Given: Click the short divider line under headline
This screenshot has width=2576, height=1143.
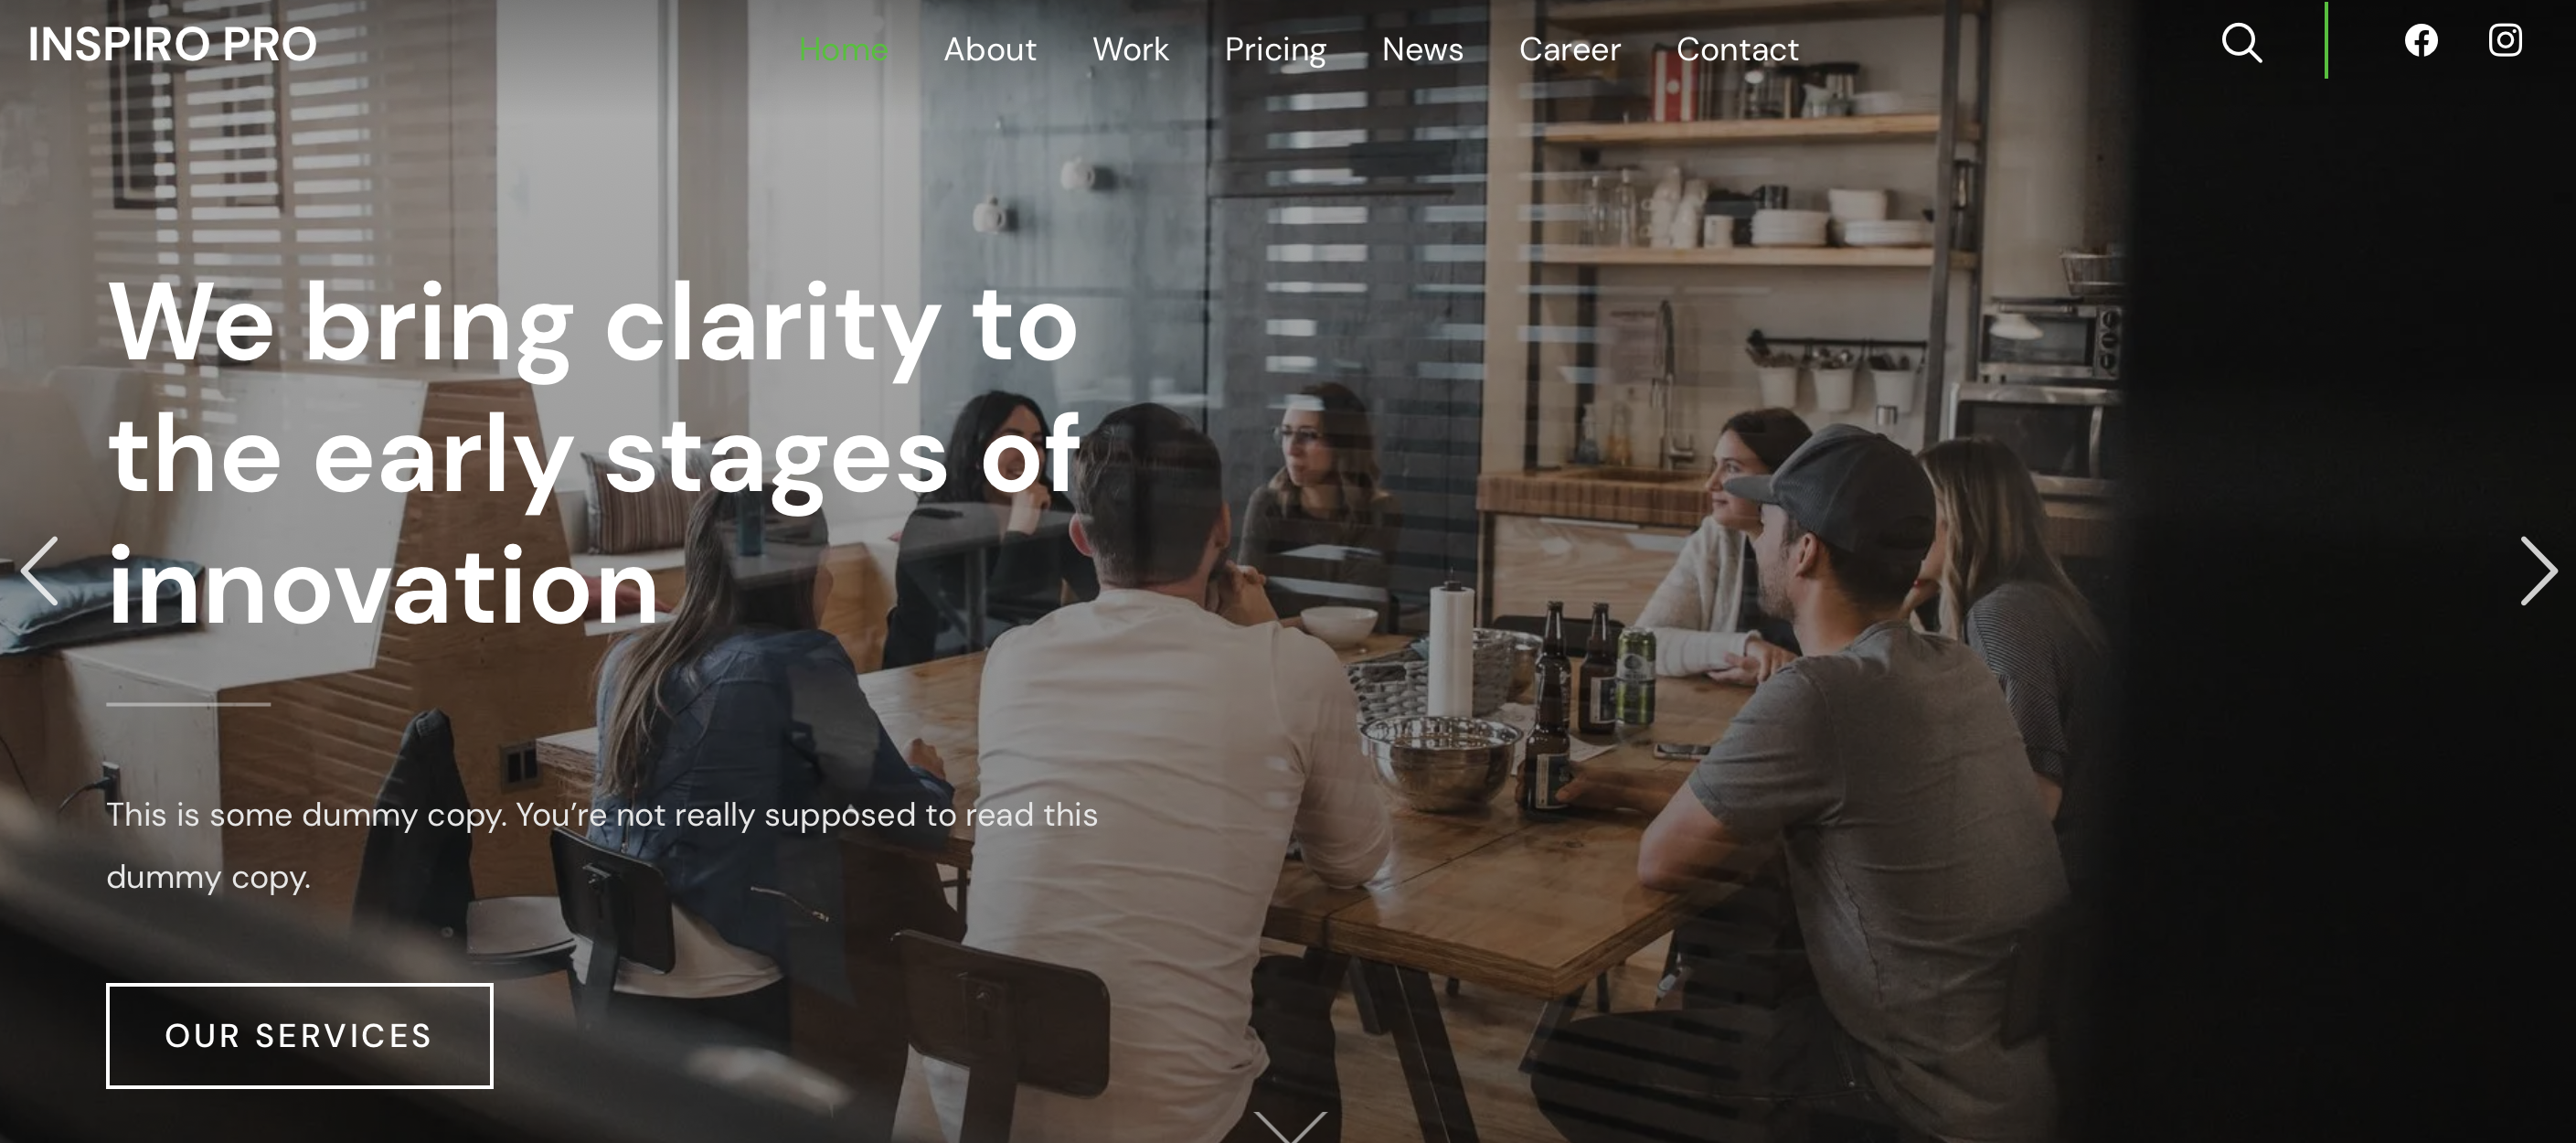Looking at the screenshot, I should [x=188, y=704].
